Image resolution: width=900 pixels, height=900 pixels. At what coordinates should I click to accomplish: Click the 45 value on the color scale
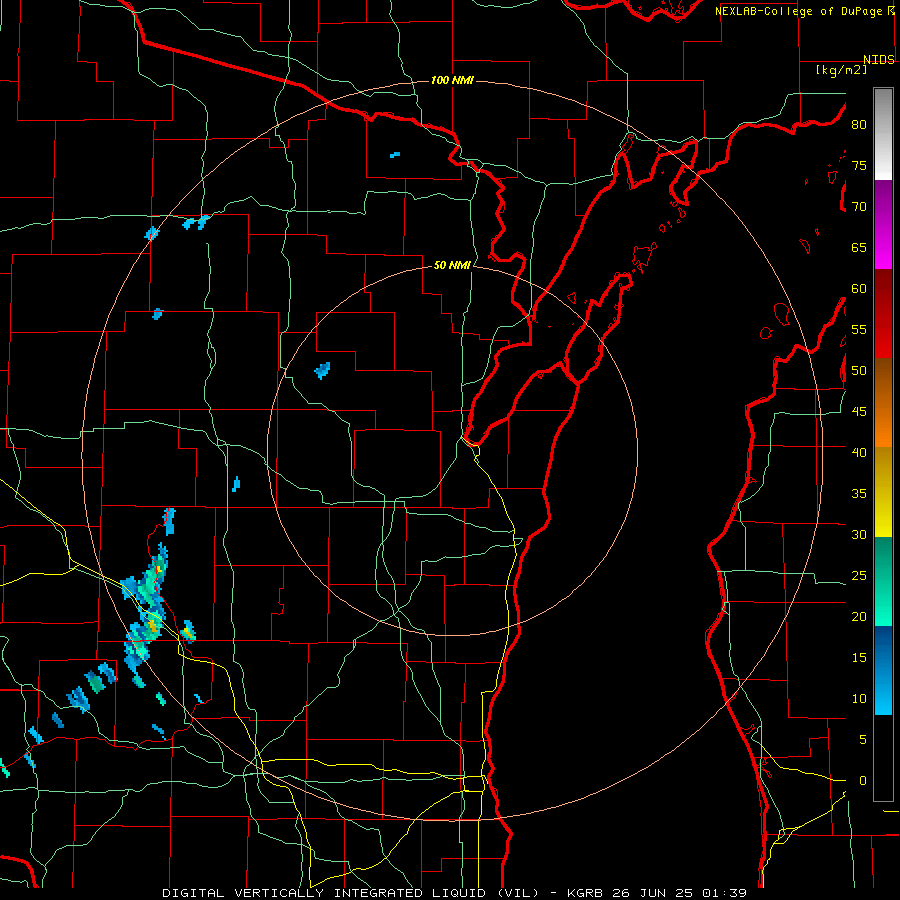pyautogui.click(x=859, y=412)
